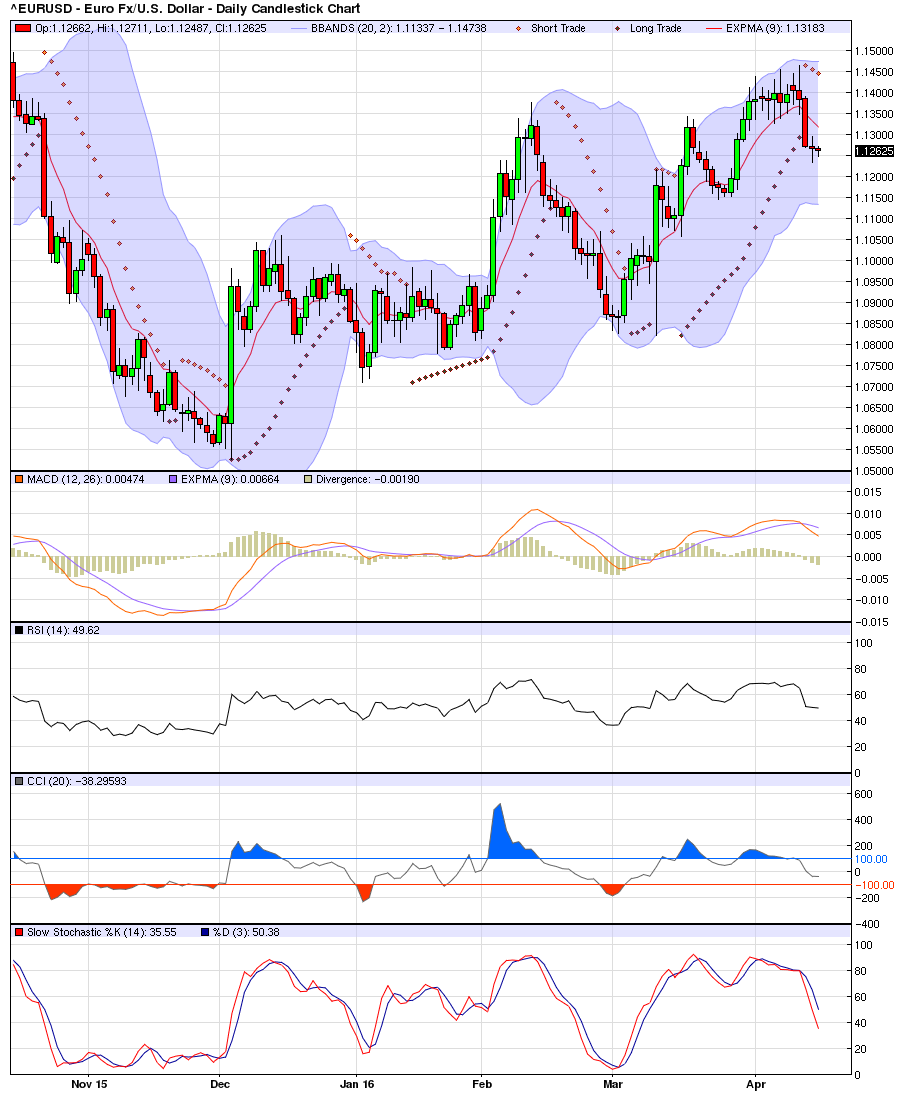Image resolution: width=900 pixels, height=1115 pixels.
Task: Click the 1.05000 price axis label
Action: 874,471
